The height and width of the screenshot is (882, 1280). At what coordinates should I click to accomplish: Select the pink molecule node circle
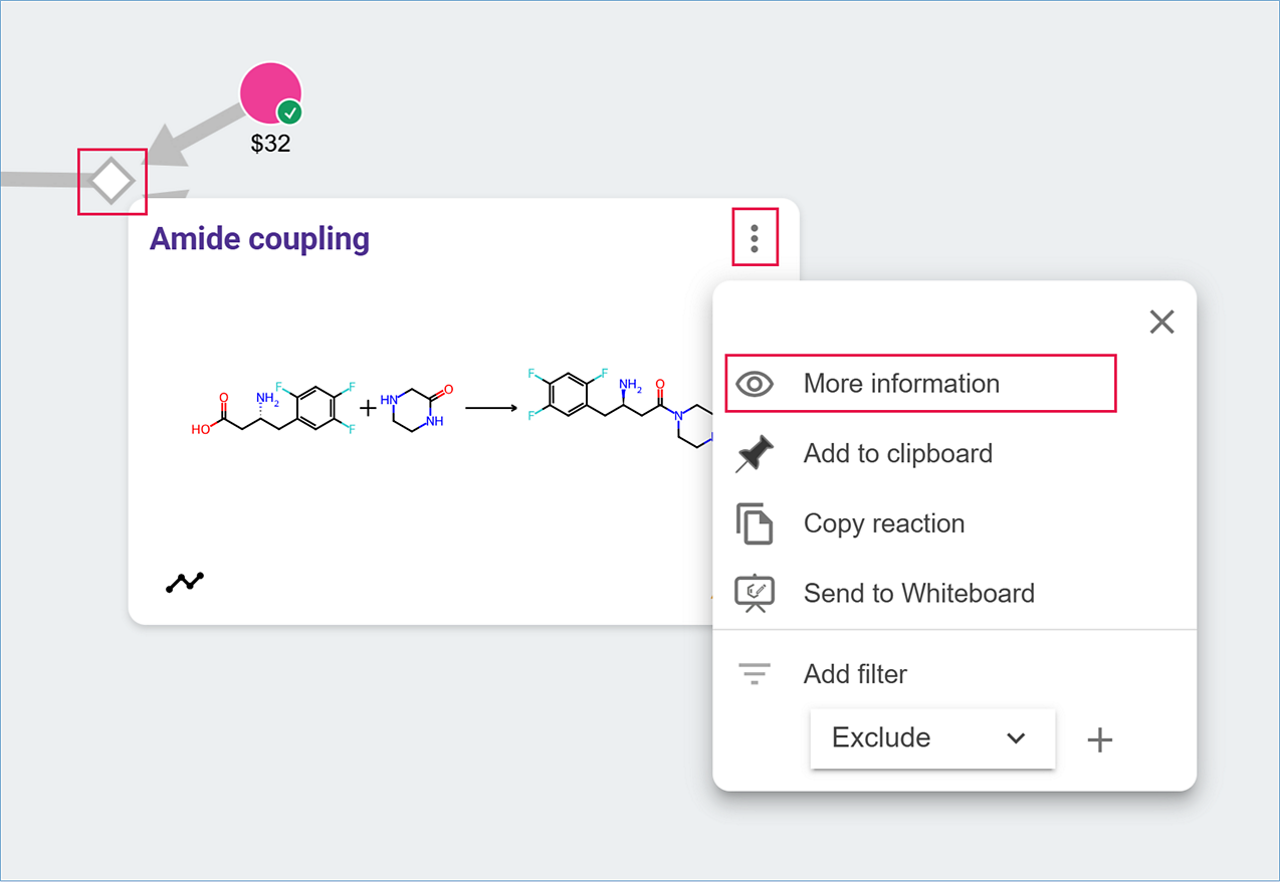267,92
